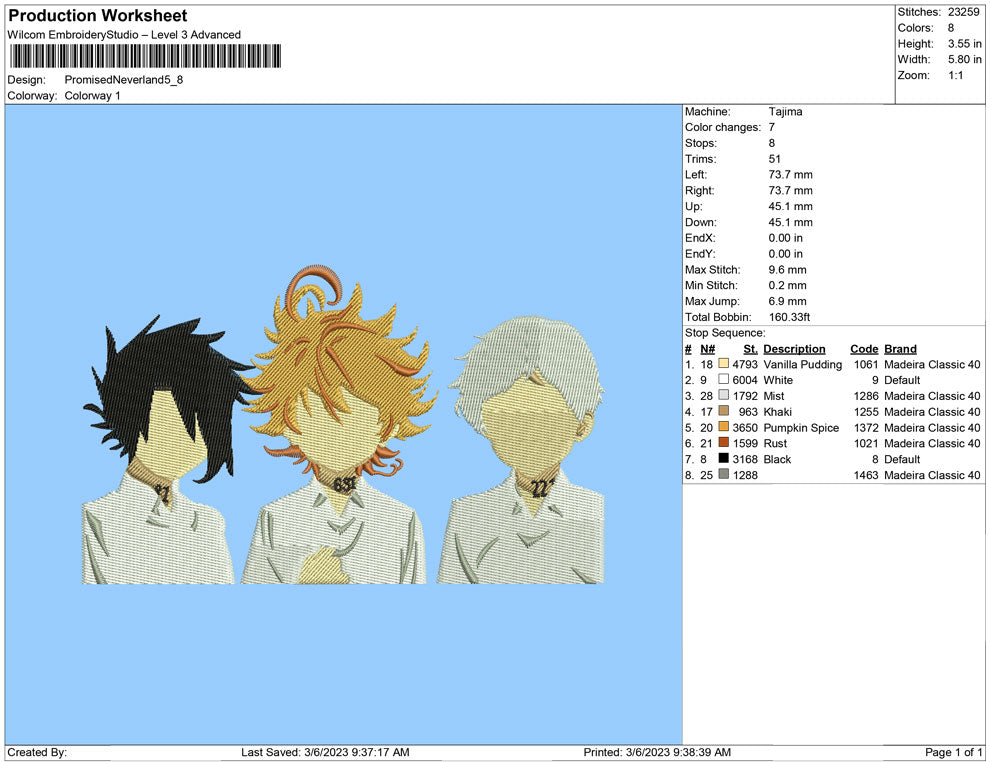Click the Mist color swatch

coord(723,396)
